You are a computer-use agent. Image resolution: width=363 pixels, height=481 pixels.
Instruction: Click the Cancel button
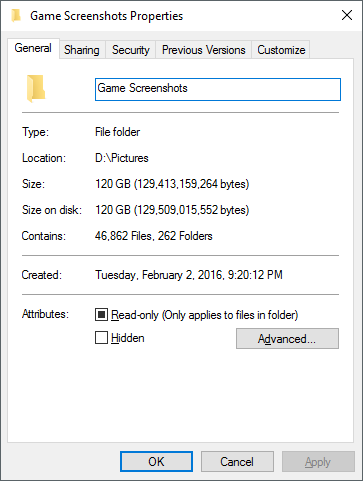pos(237,462)
